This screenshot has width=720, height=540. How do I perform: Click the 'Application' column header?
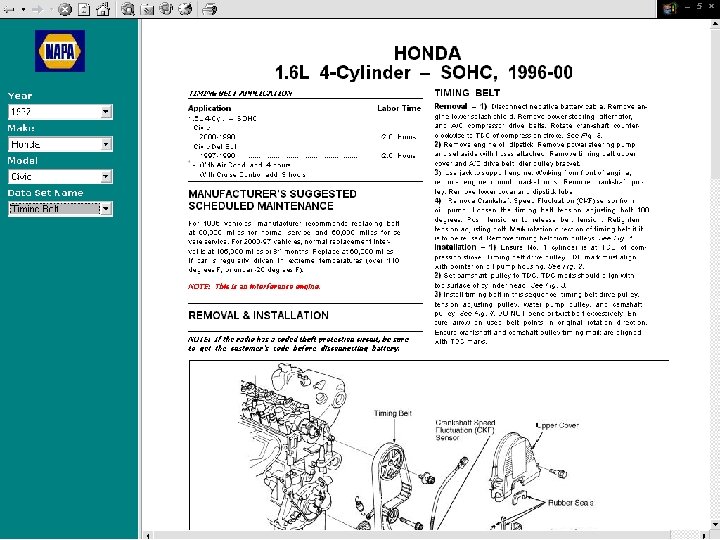click(x=209, y=108)
